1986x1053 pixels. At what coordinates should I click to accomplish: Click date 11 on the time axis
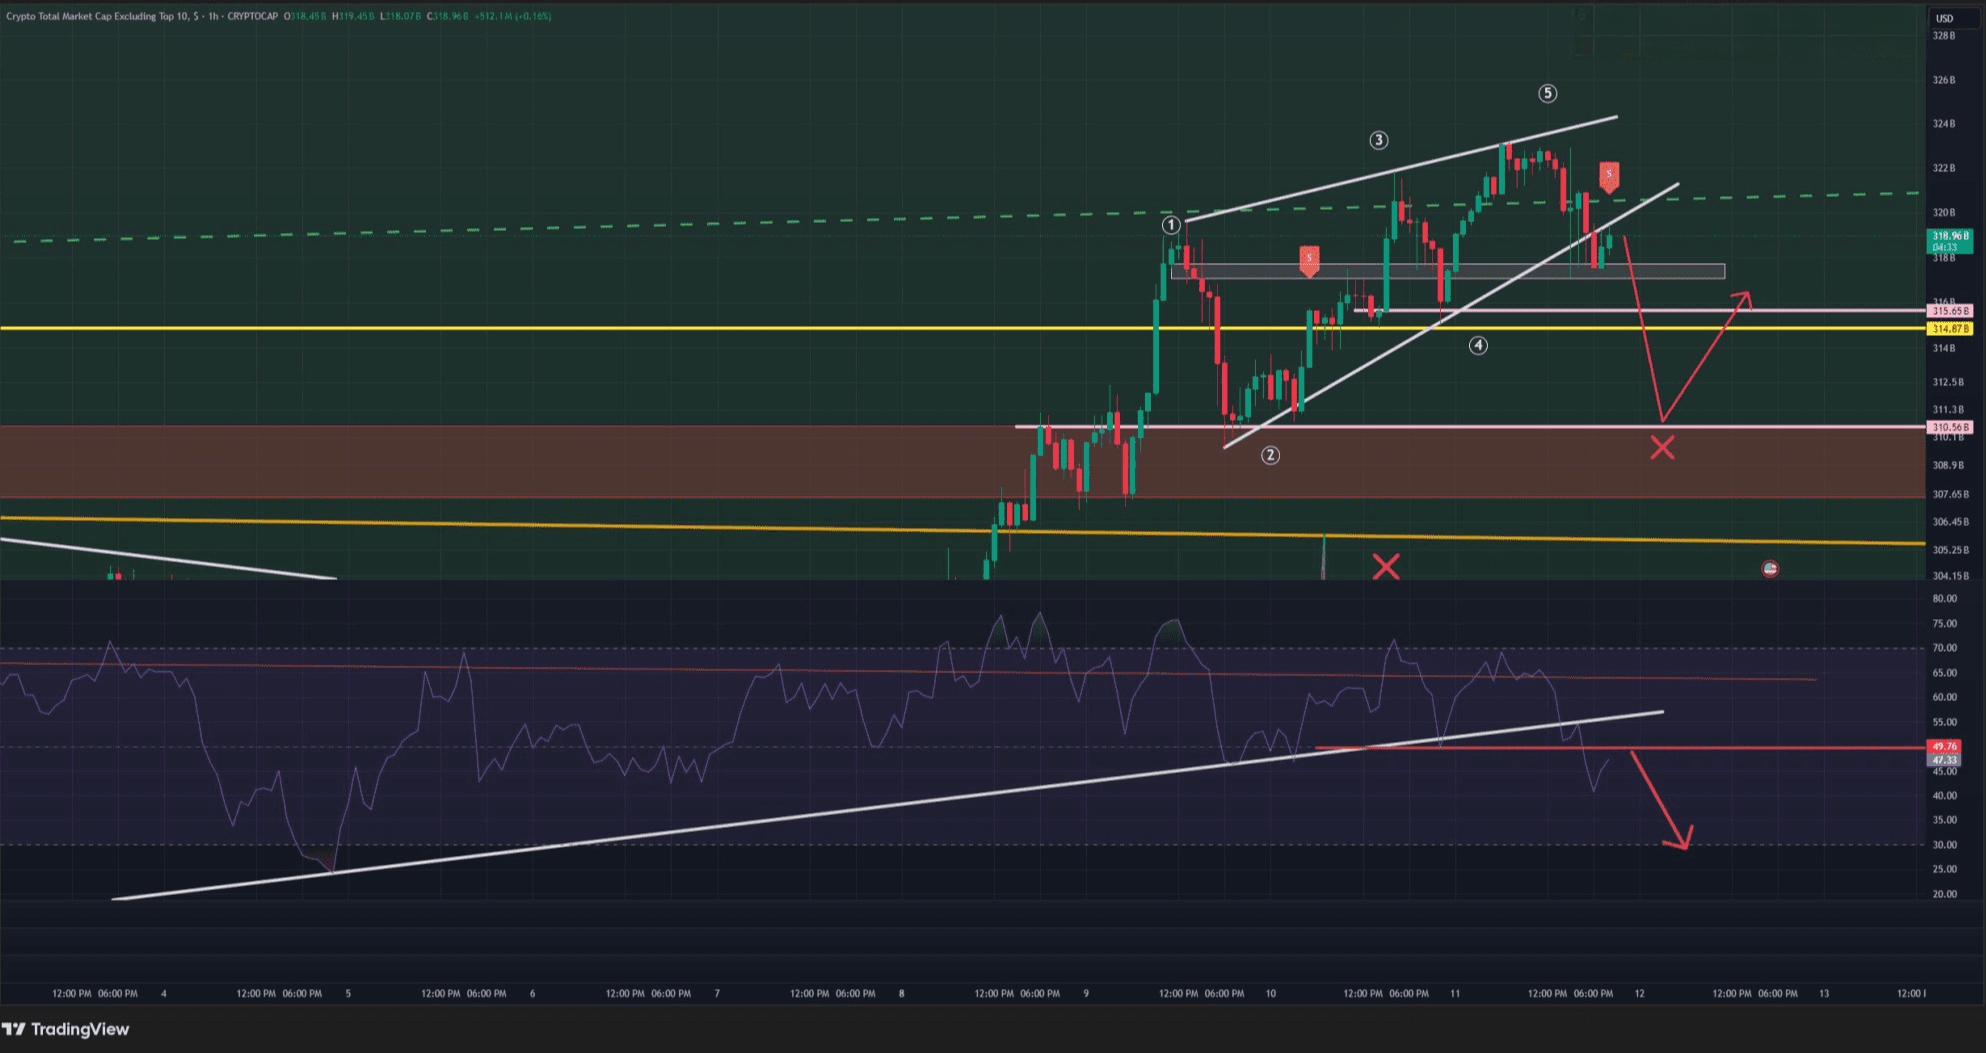pos(1455,994)
